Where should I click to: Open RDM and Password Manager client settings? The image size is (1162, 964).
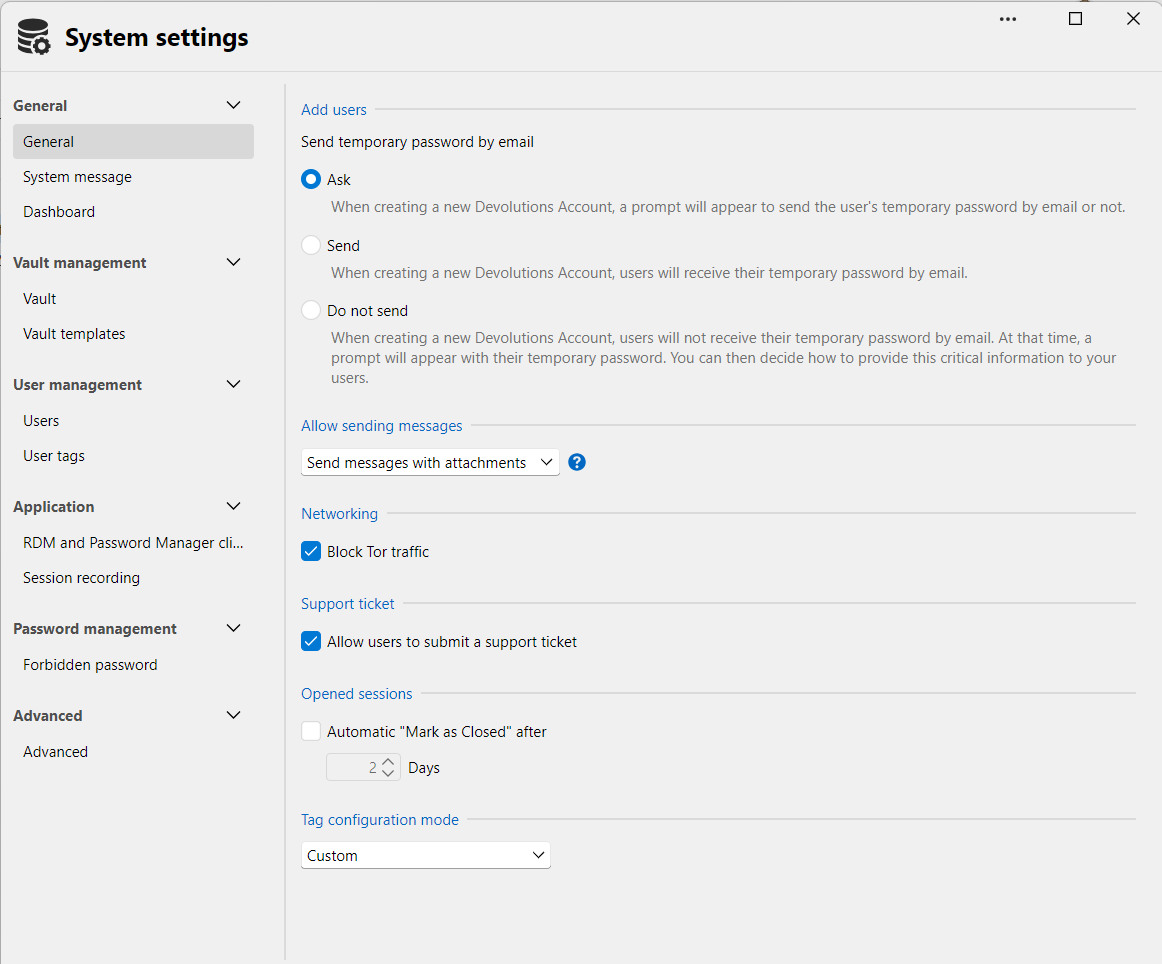(133, 543)
